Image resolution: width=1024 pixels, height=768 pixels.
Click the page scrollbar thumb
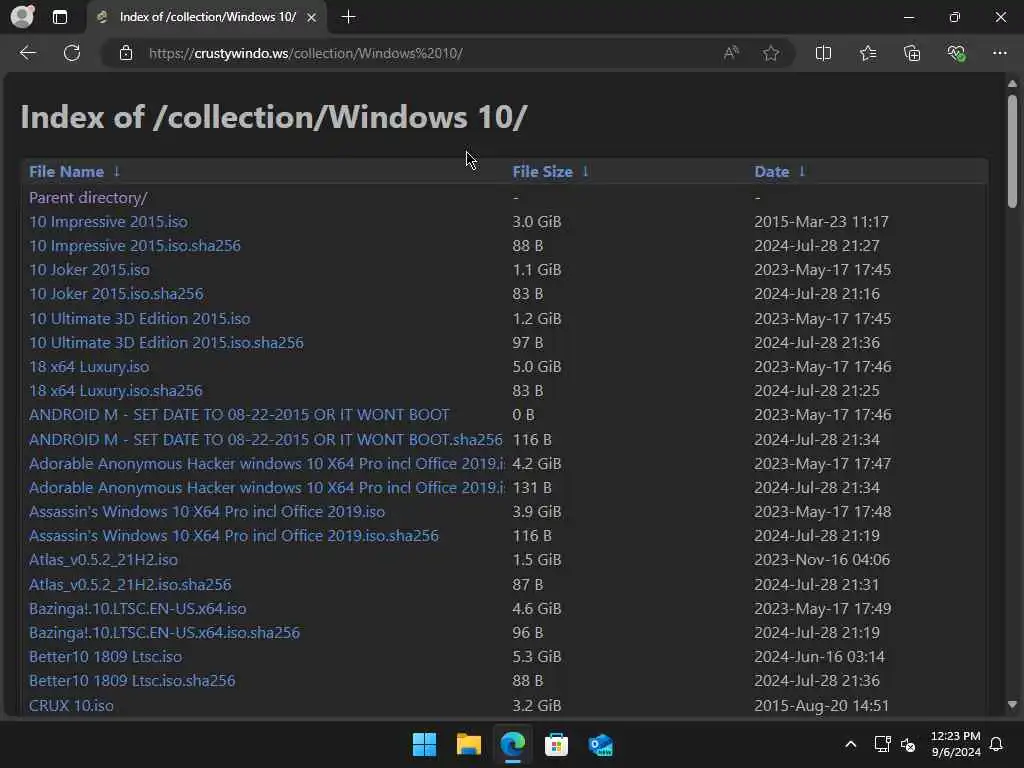pyautogui.click(x=1012, y=152)
